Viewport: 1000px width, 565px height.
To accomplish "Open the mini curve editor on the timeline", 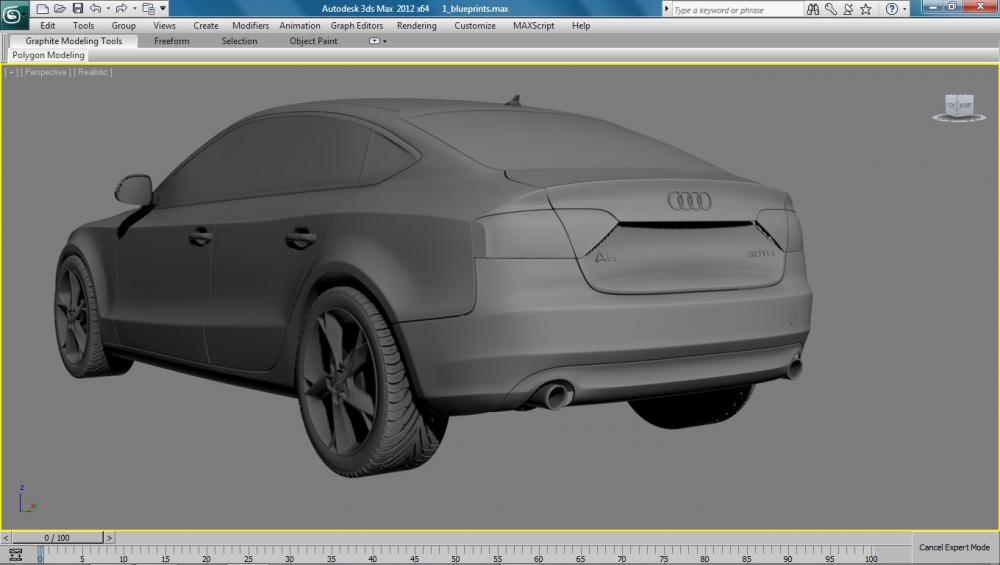I will point(15,553).
